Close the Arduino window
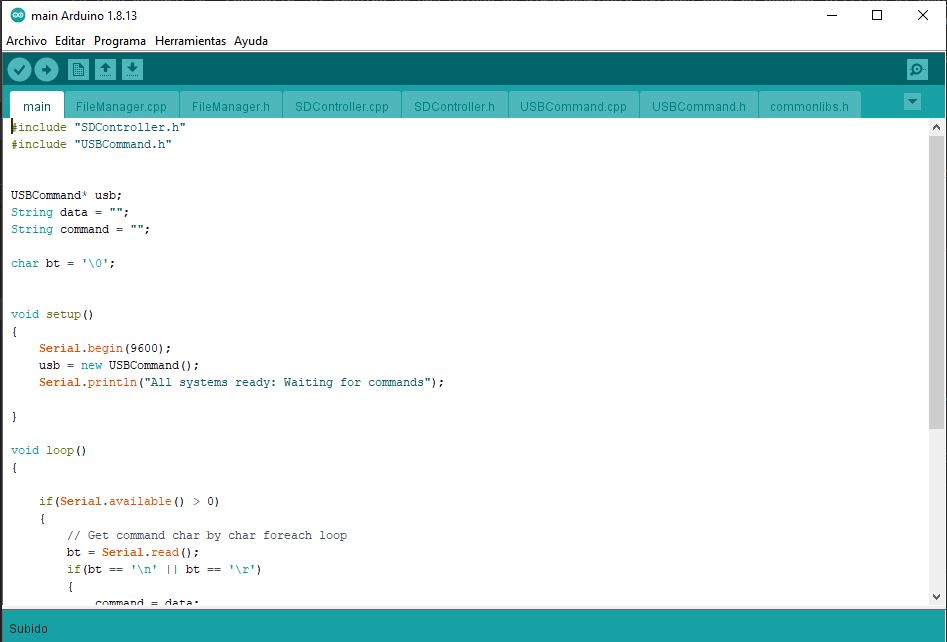 [x=923, y=16]
